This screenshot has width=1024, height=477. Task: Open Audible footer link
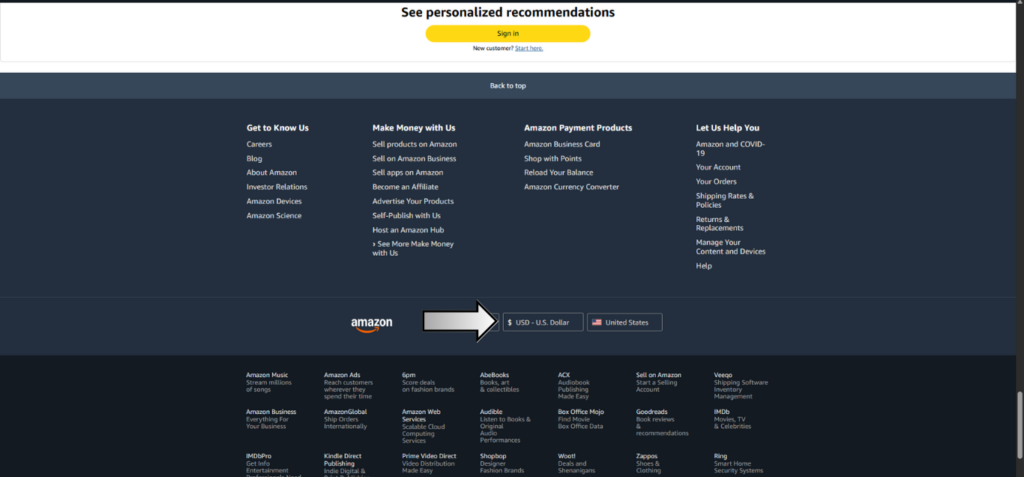pos(505,426)
